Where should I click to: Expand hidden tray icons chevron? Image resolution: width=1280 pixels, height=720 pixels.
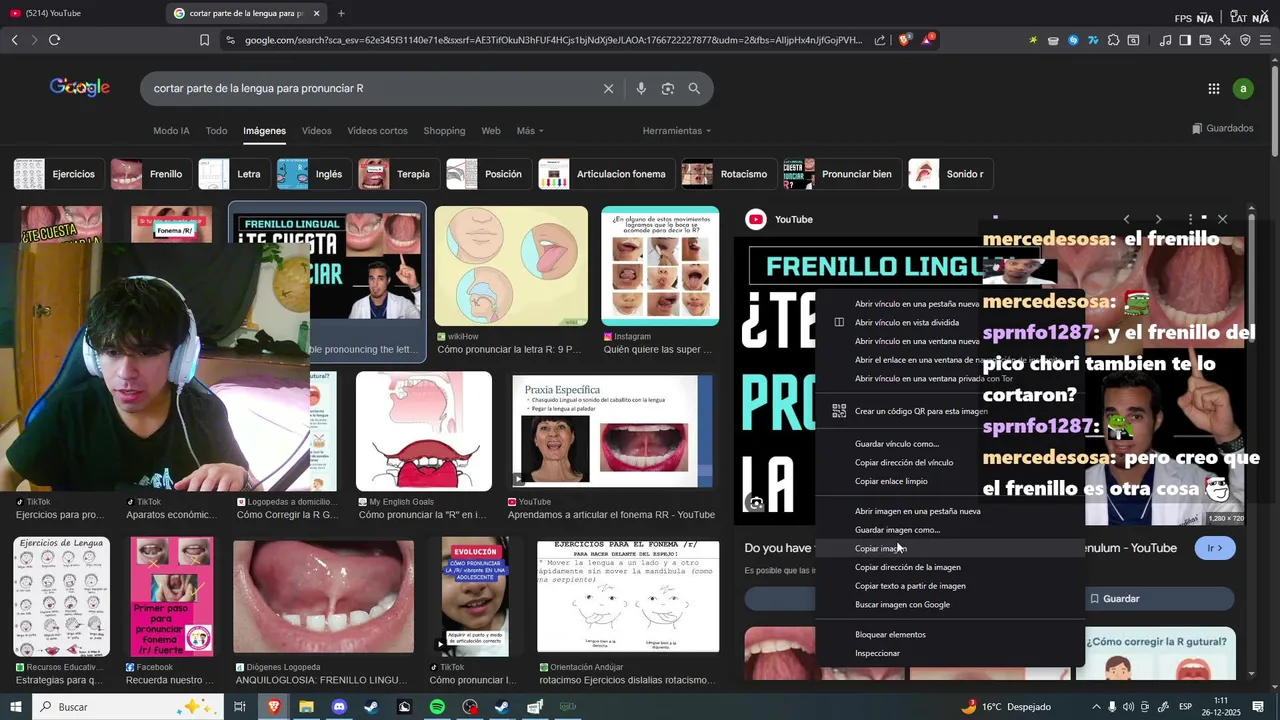click(1096, 707)
